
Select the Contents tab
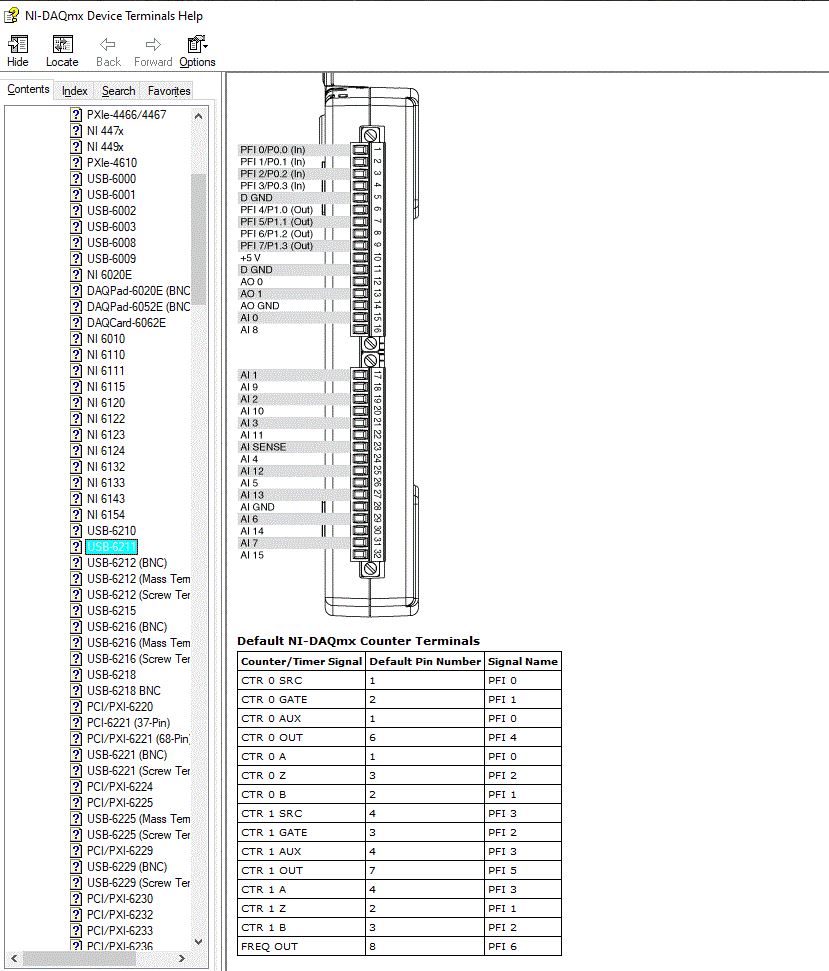pyautogui.click(x=28, y=89)
